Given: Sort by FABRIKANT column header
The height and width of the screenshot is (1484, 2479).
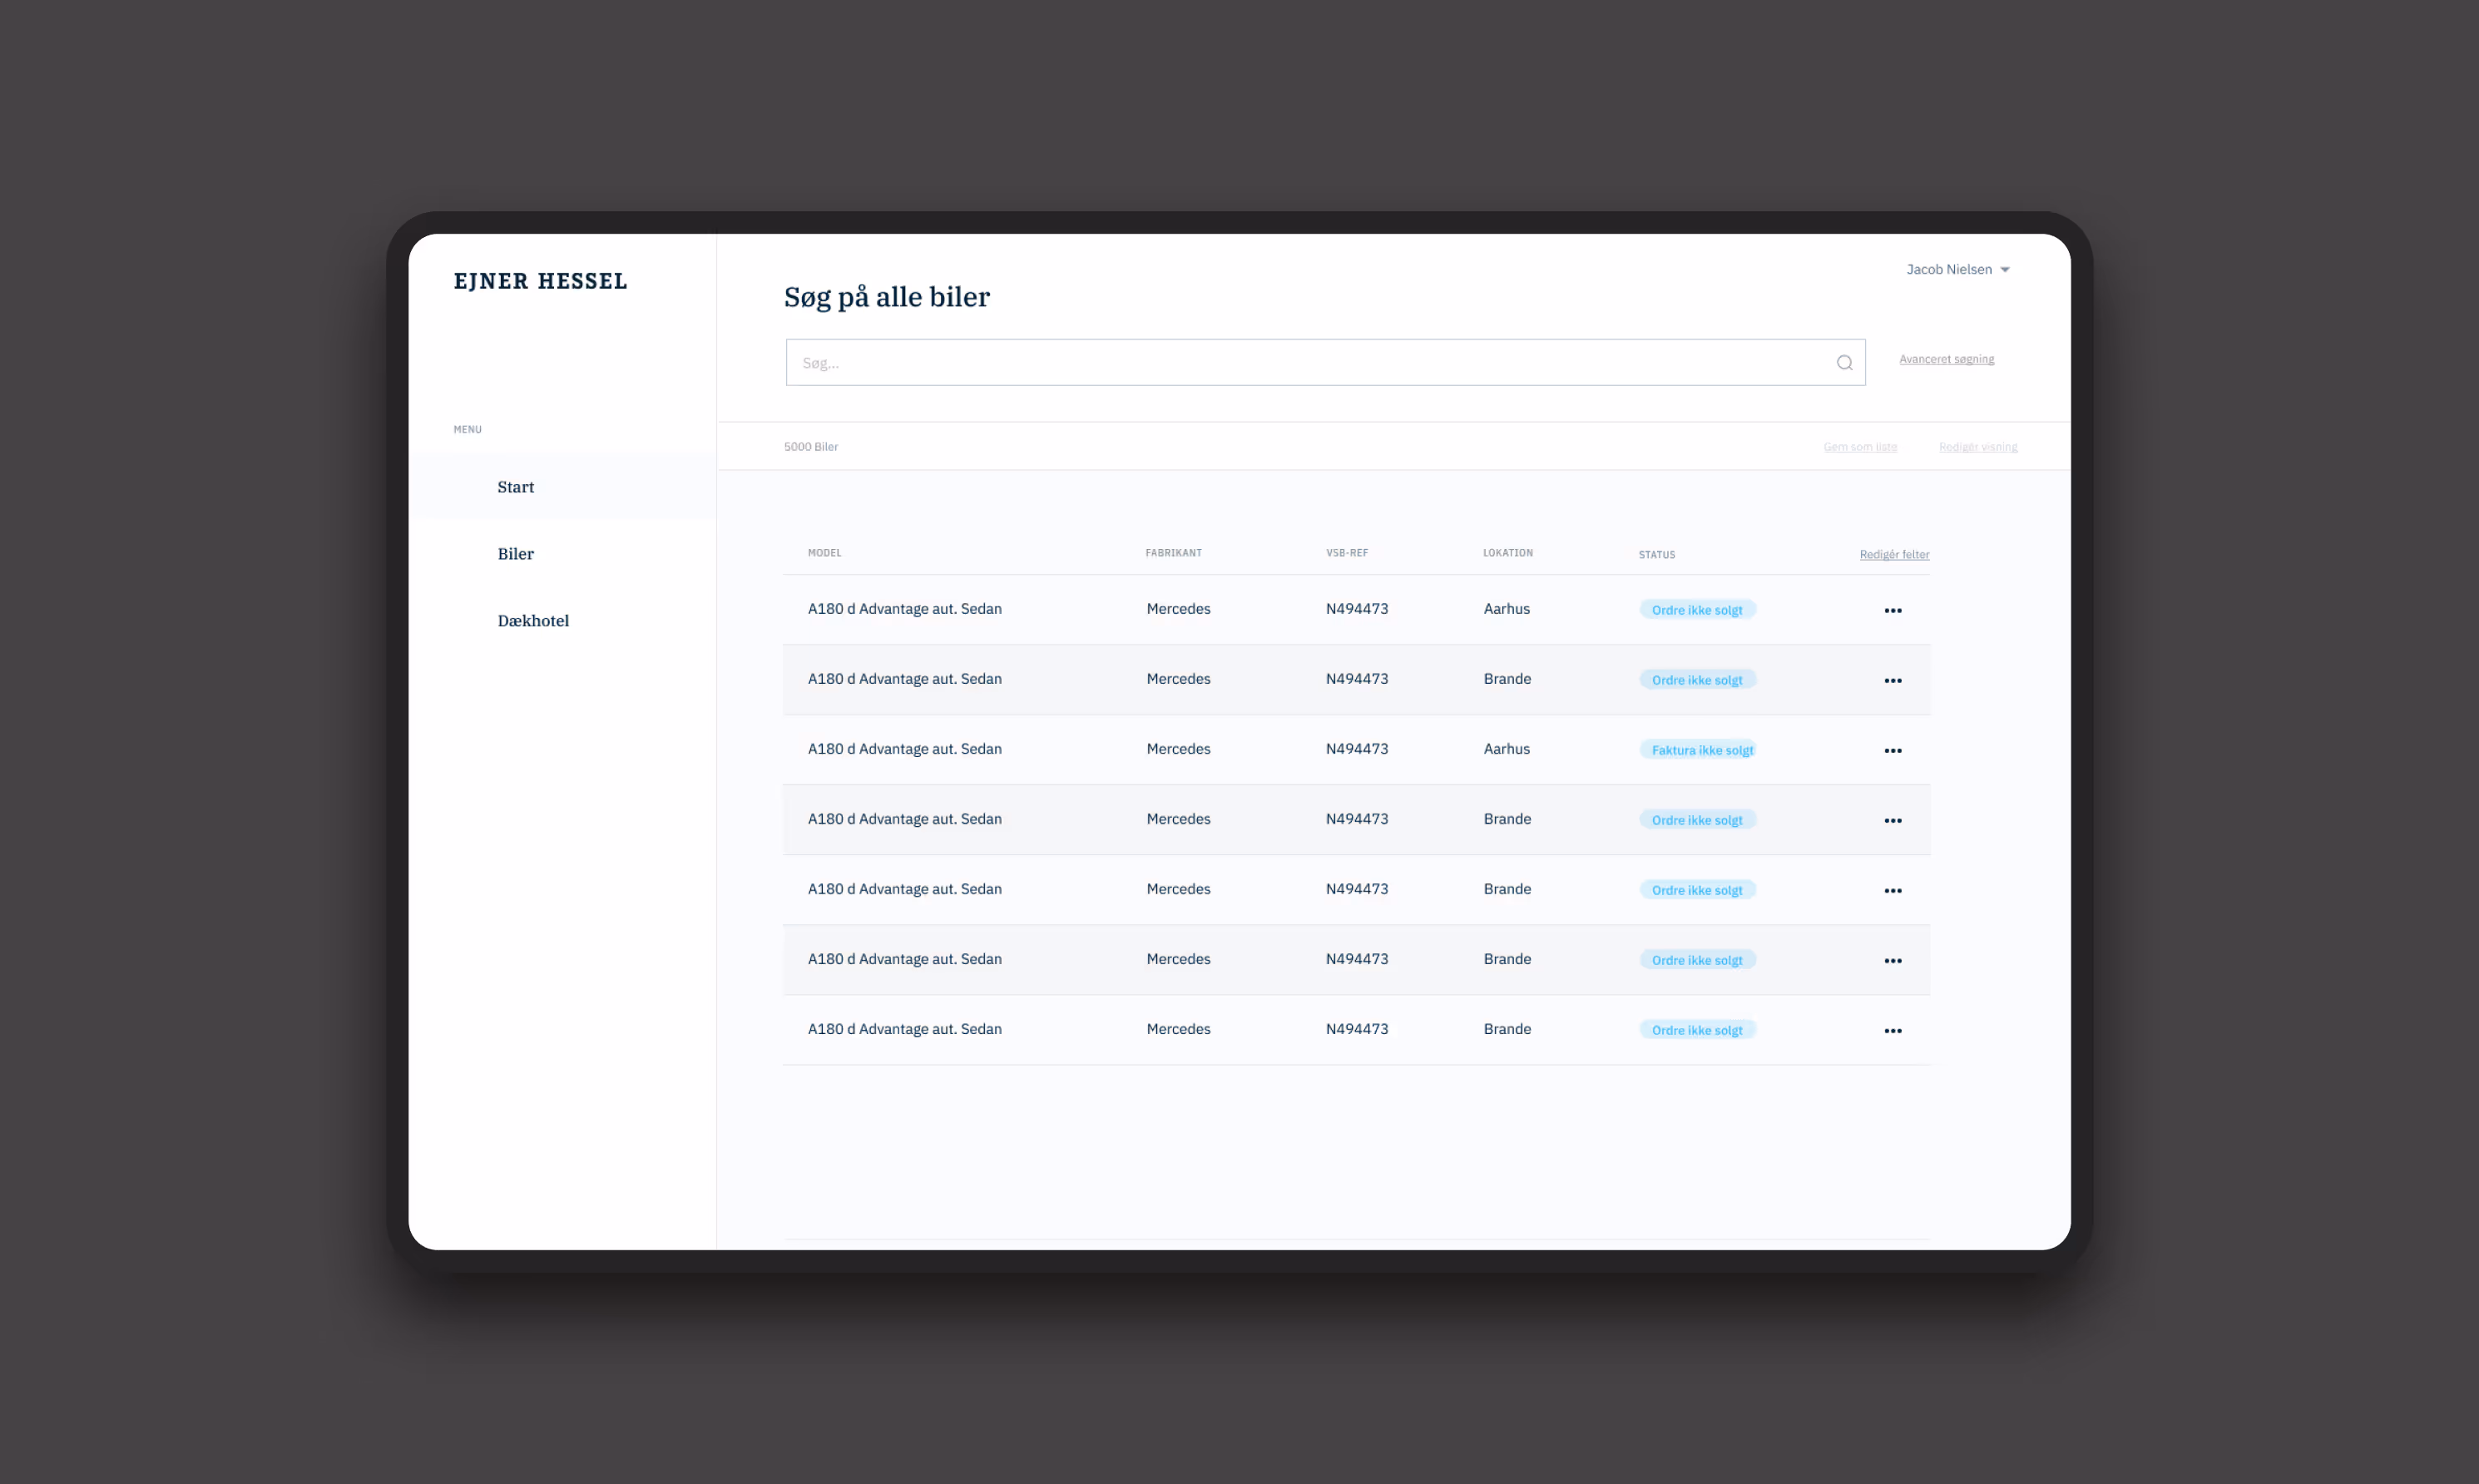Looking at the screenshot, I should coord(1173,553).
